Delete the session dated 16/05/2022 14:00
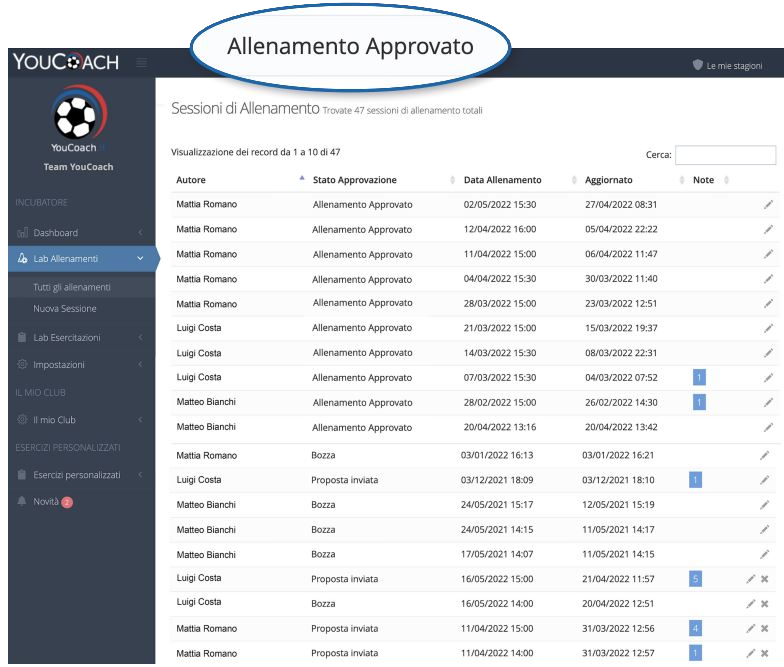The image size is (784, 667). point(765,604)
